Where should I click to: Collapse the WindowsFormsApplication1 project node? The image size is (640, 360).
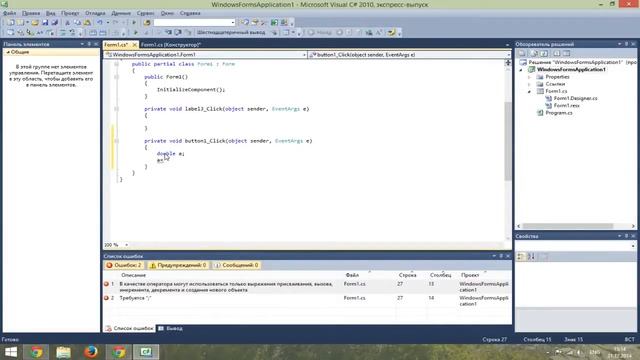521,70
